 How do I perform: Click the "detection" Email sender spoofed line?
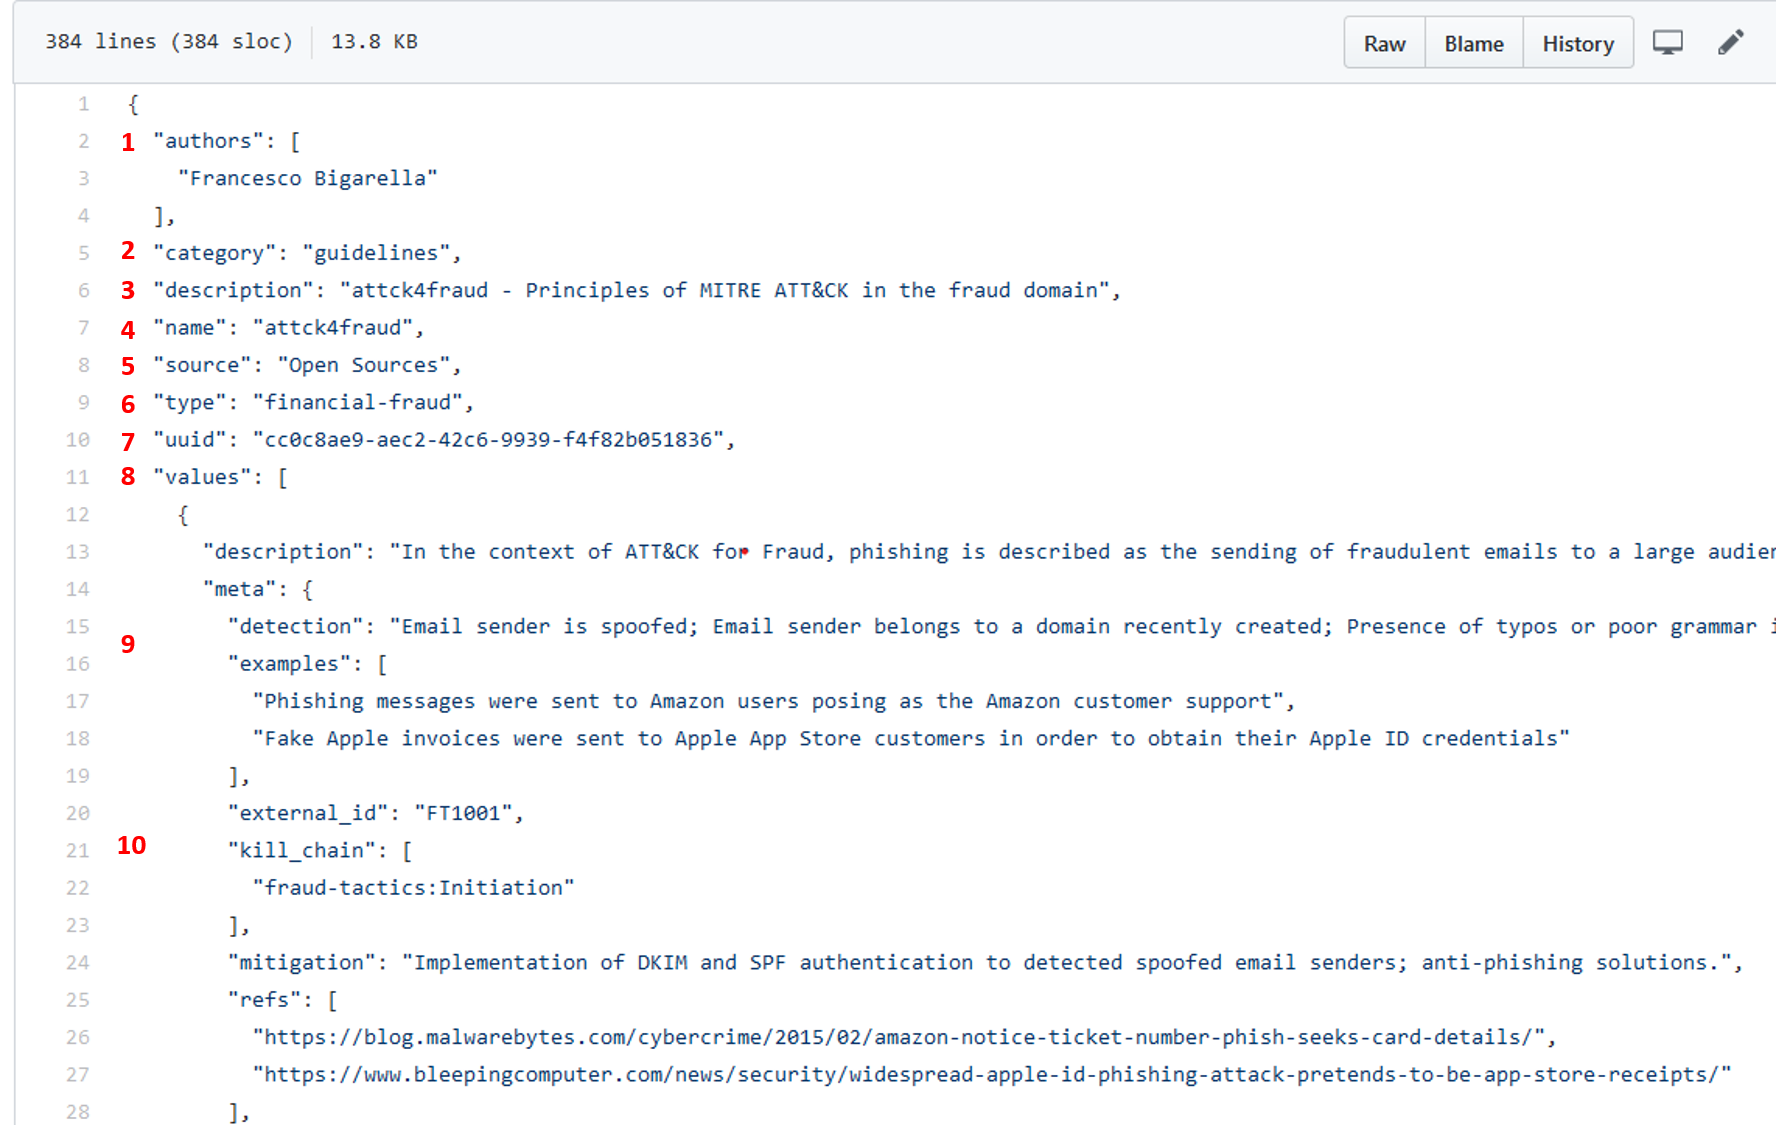click(1002, 627)
